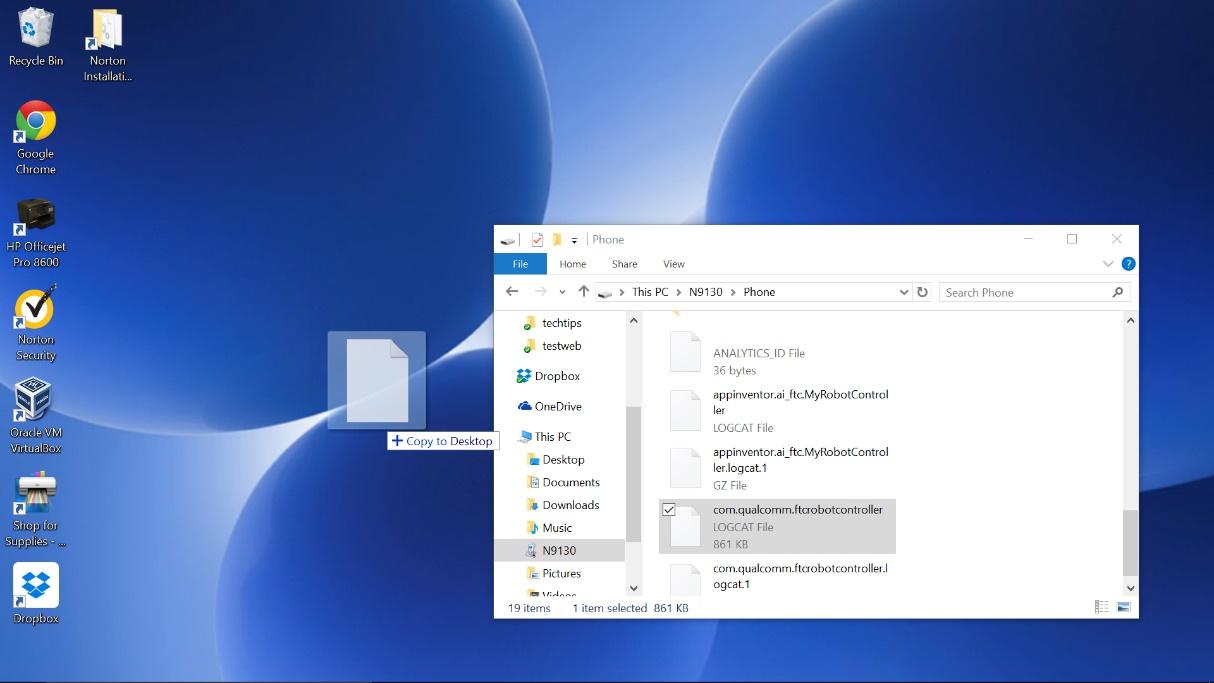Open Explorer Help blue question icon

coord(1128,264)
